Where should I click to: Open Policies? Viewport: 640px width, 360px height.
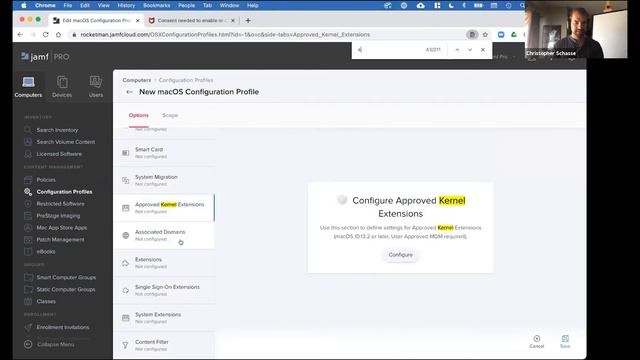(46, 180)
